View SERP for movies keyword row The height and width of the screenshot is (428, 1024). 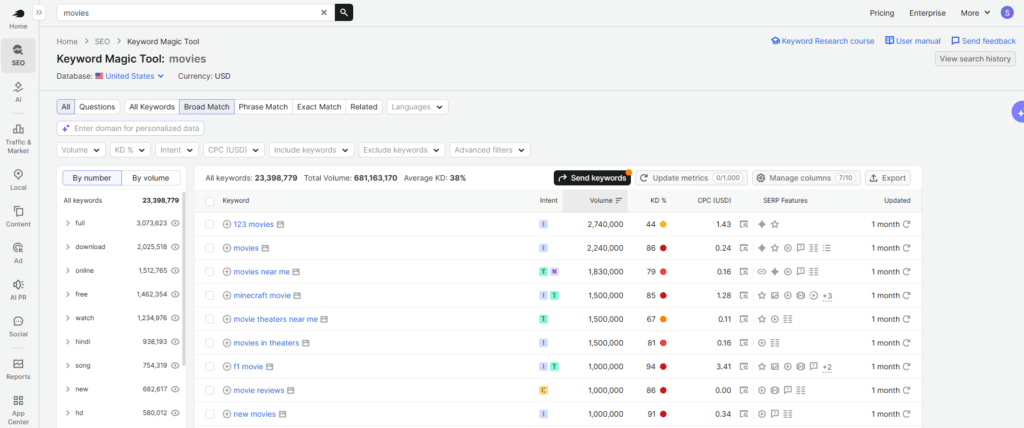[744, 248]
